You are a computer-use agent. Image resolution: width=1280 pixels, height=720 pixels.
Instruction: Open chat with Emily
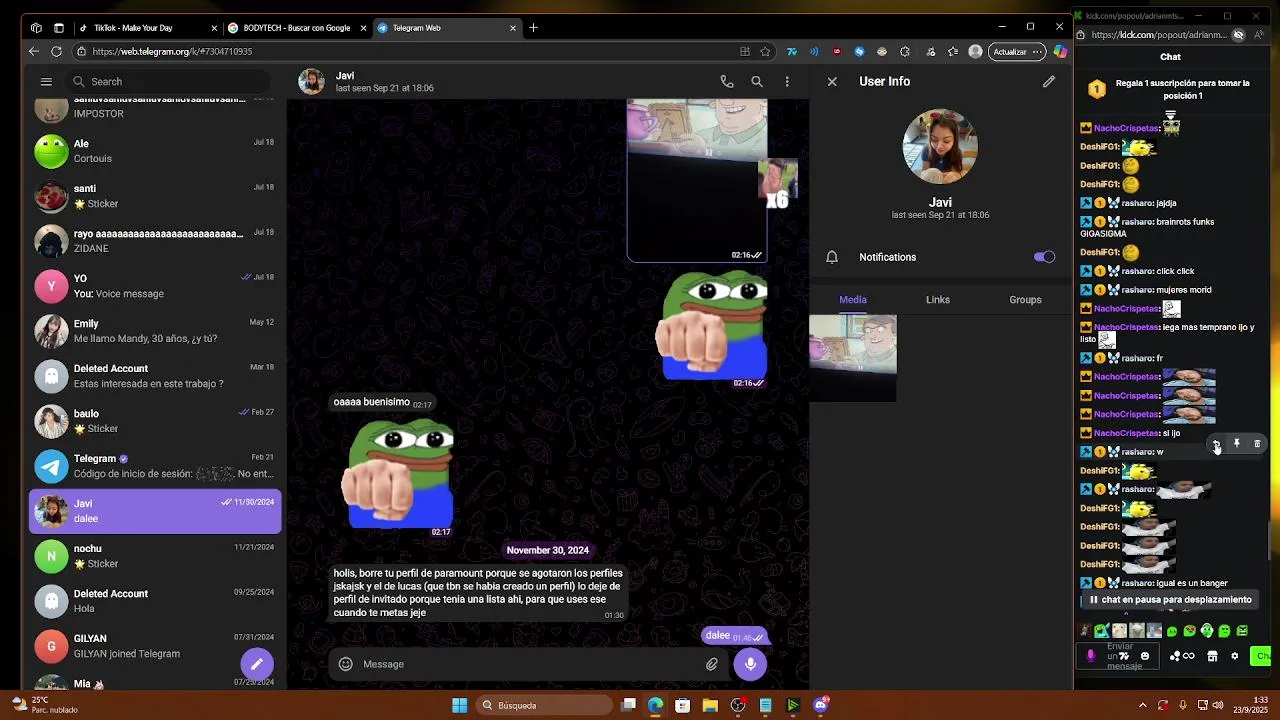[155, 331]
